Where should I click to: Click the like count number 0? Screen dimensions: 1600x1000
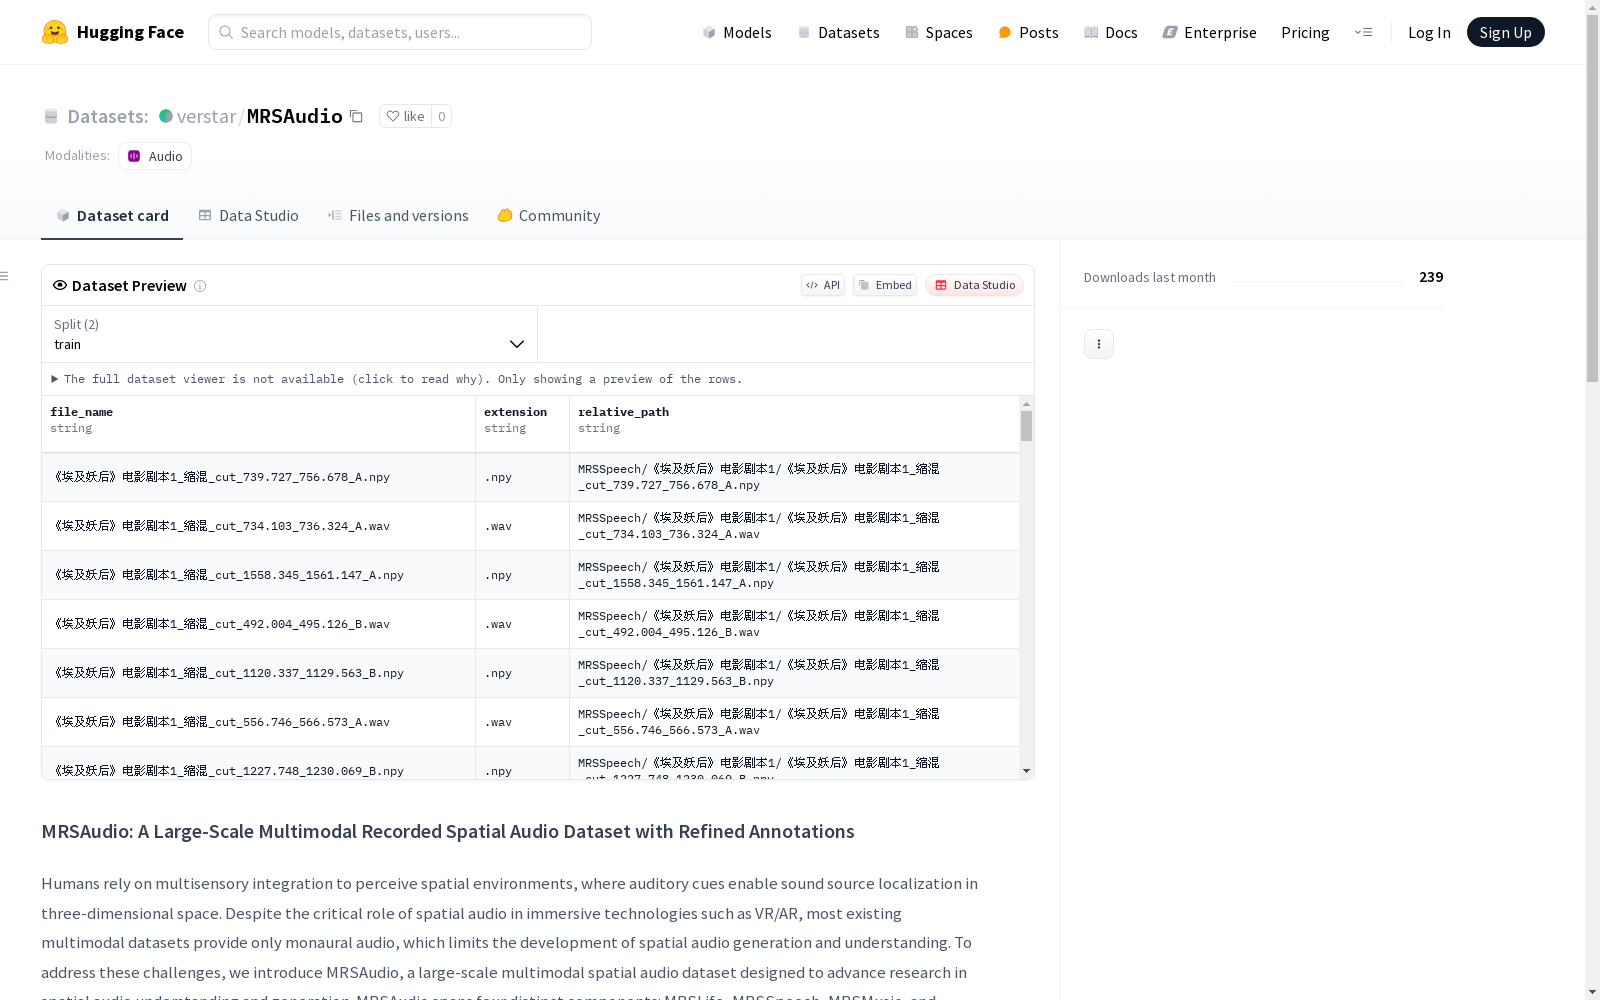441,116
